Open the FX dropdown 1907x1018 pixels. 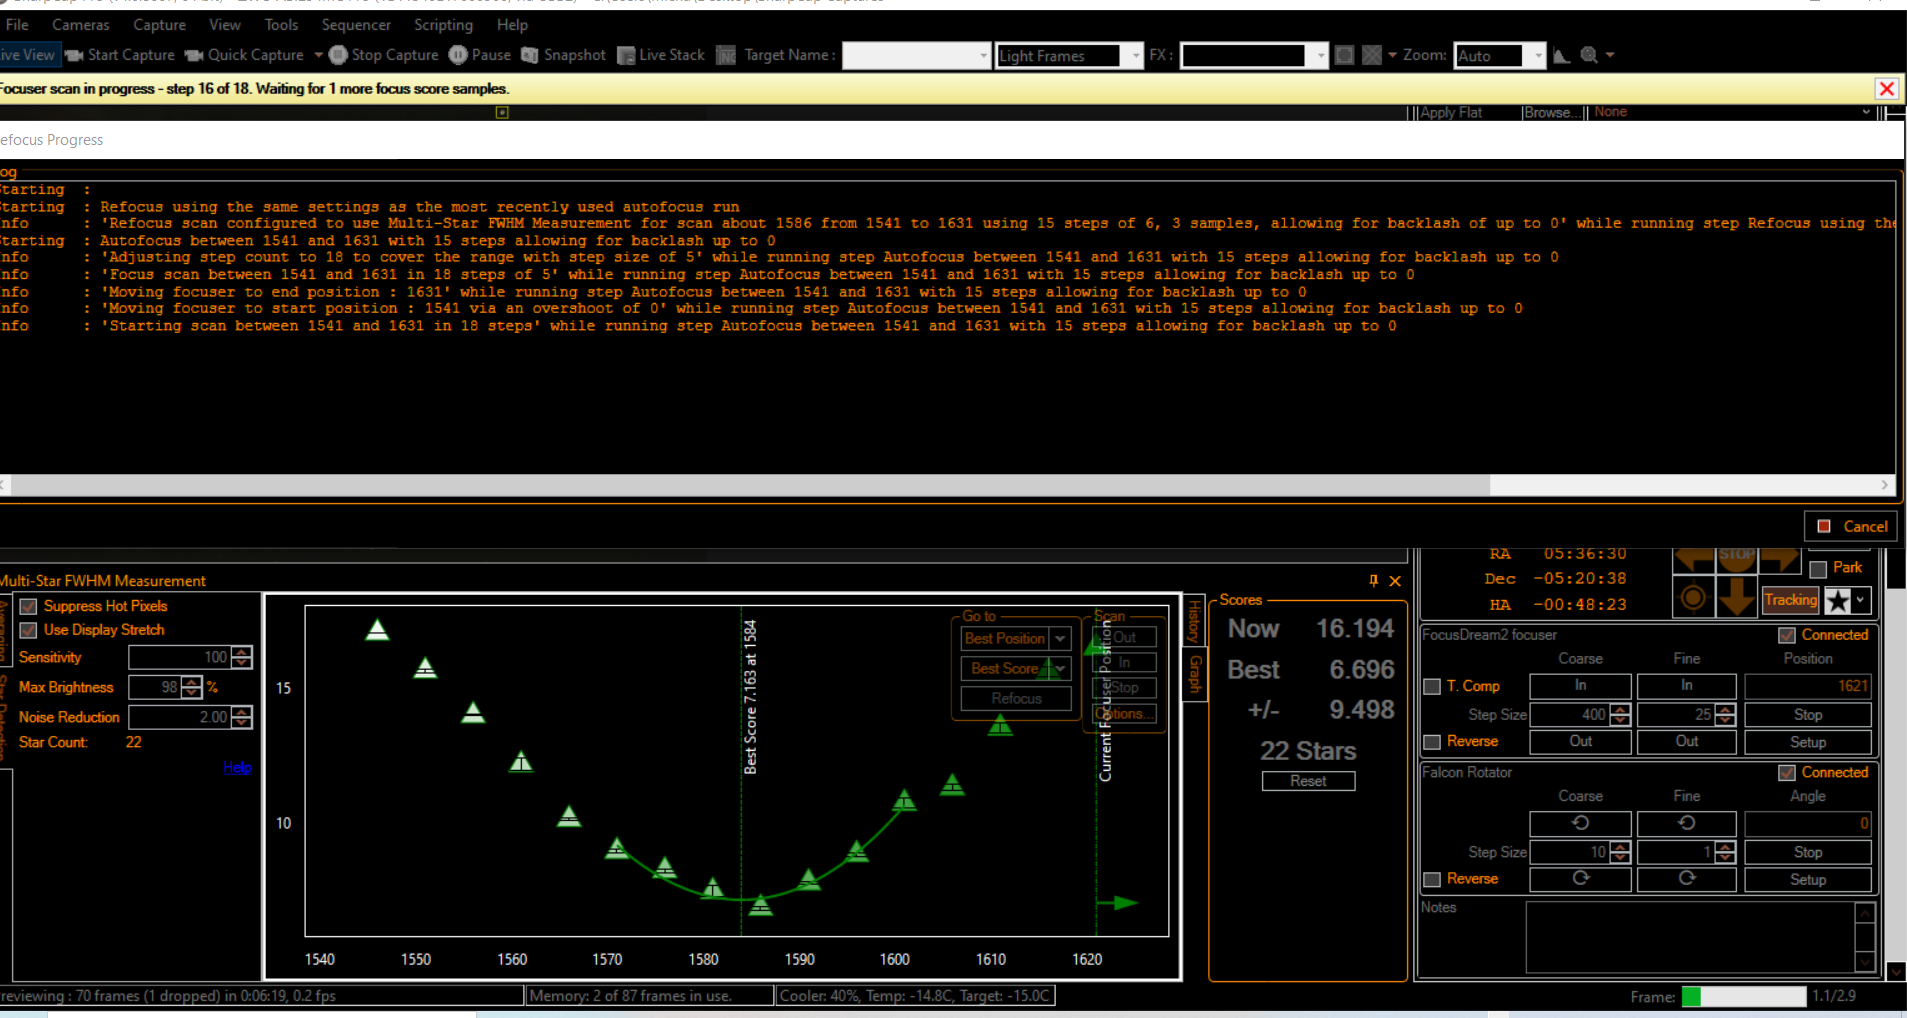pos(1321,56)
